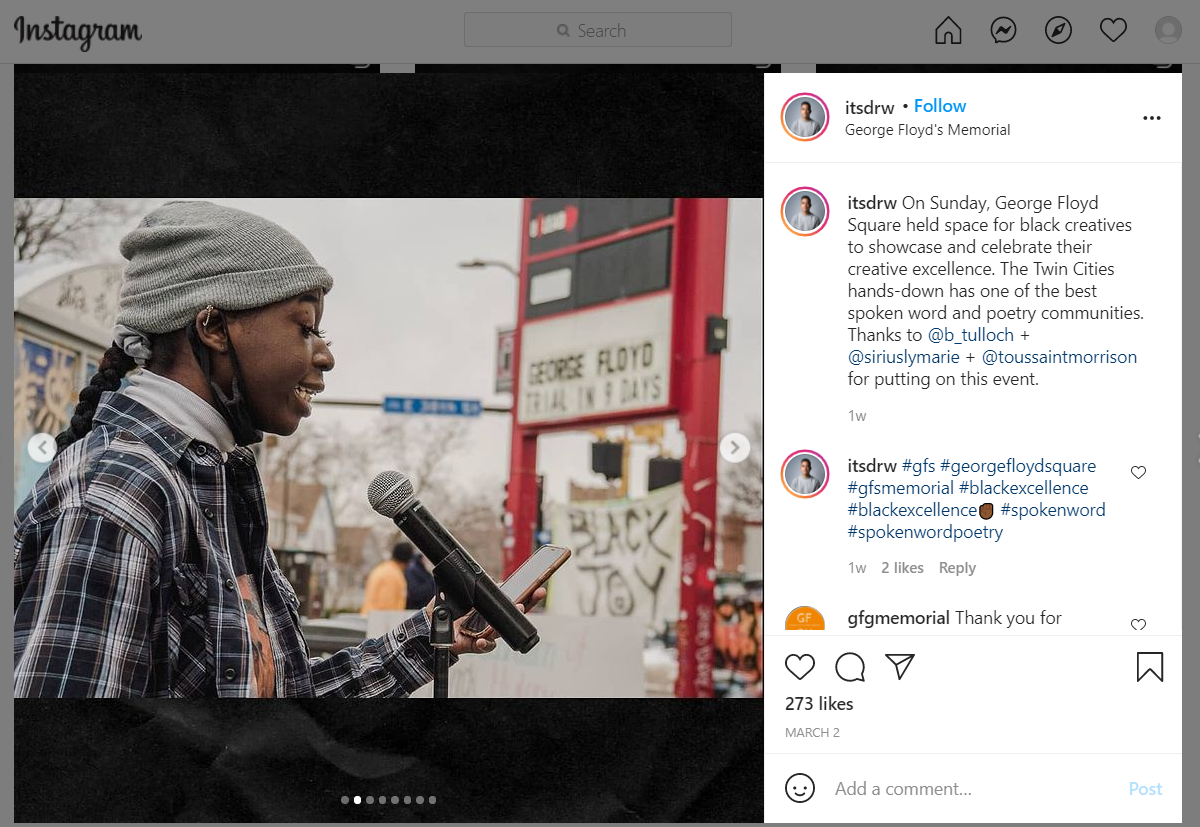
Task: Click the Search input field
Action: point(598,31)
